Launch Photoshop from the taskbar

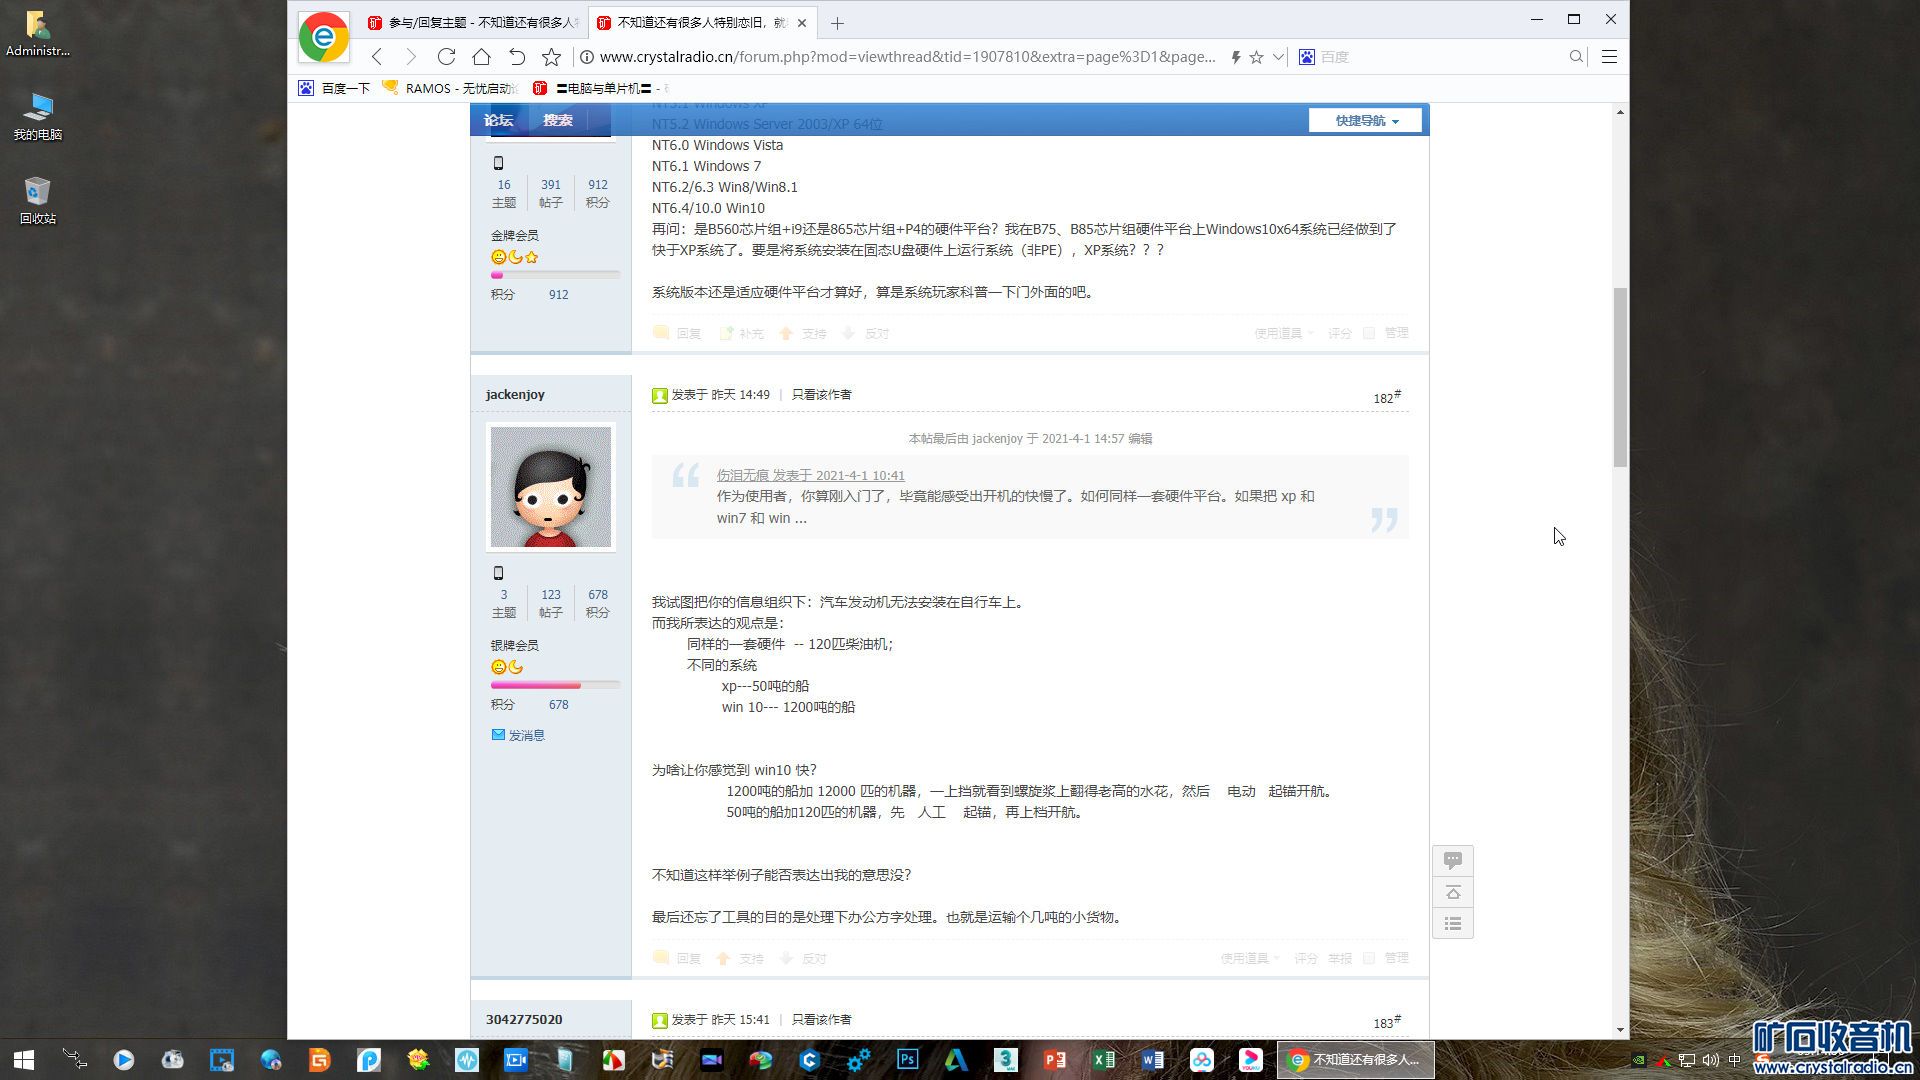[x=907, y=1059]
